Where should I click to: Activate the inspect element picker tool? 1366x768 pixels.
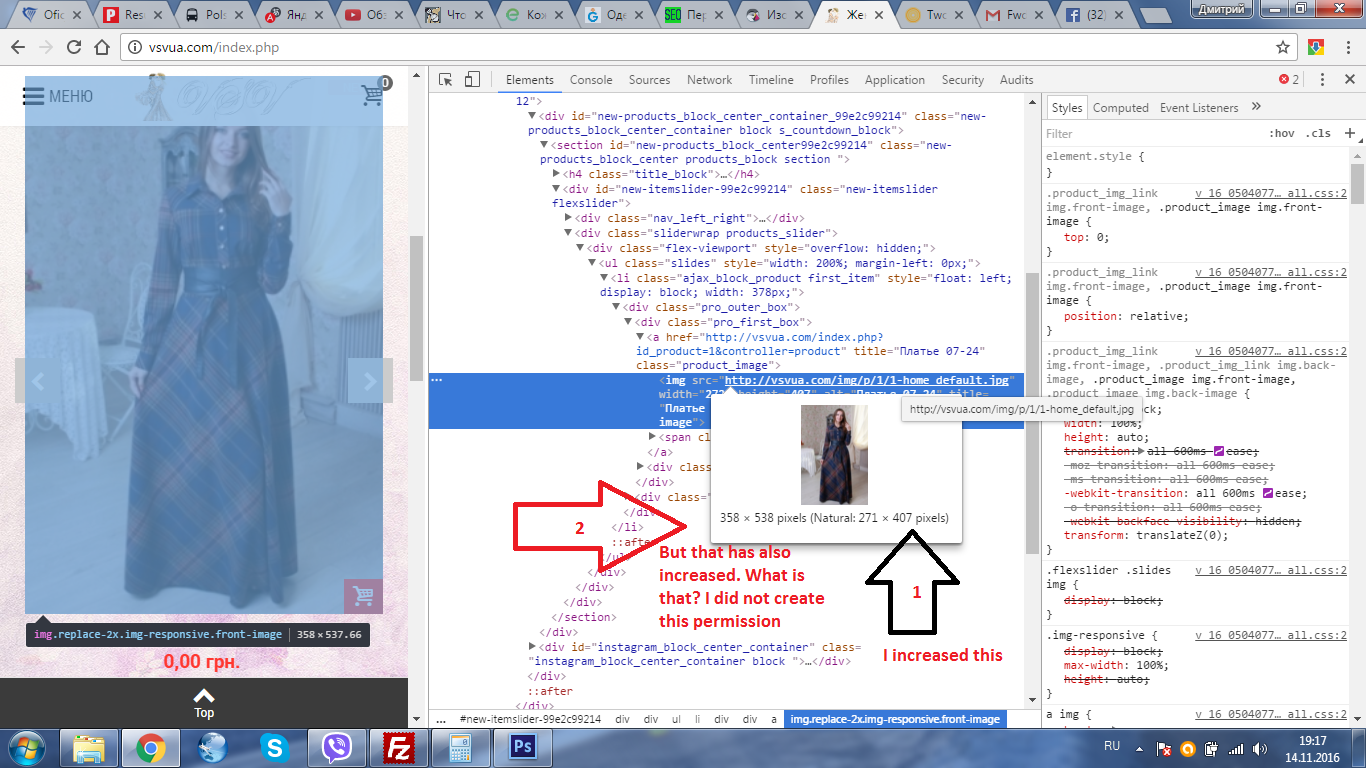click(x=446, y=80)
